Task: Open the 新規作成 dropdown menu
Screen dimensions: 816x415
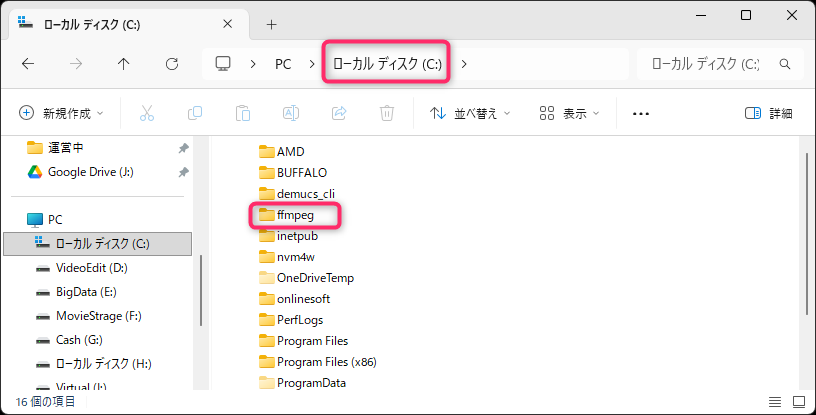Action: click(x=62, y=113)
